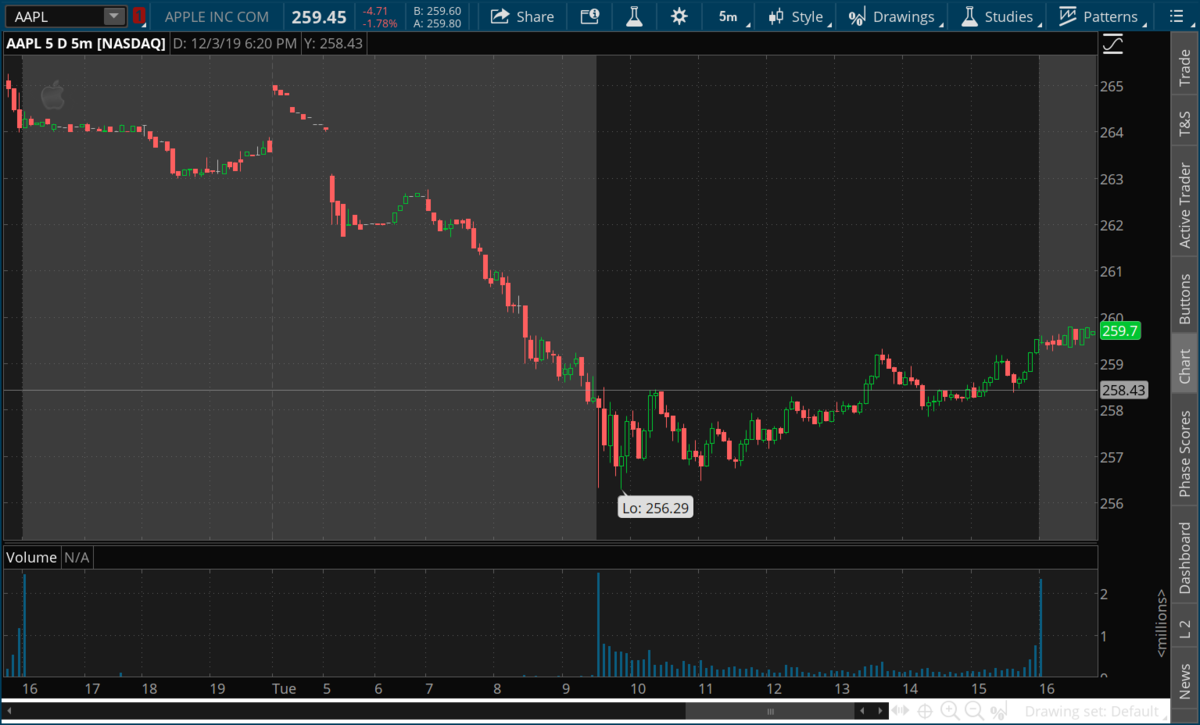Click the Volume study label
The image size is (1200, 725).
(x=32, y=557)
